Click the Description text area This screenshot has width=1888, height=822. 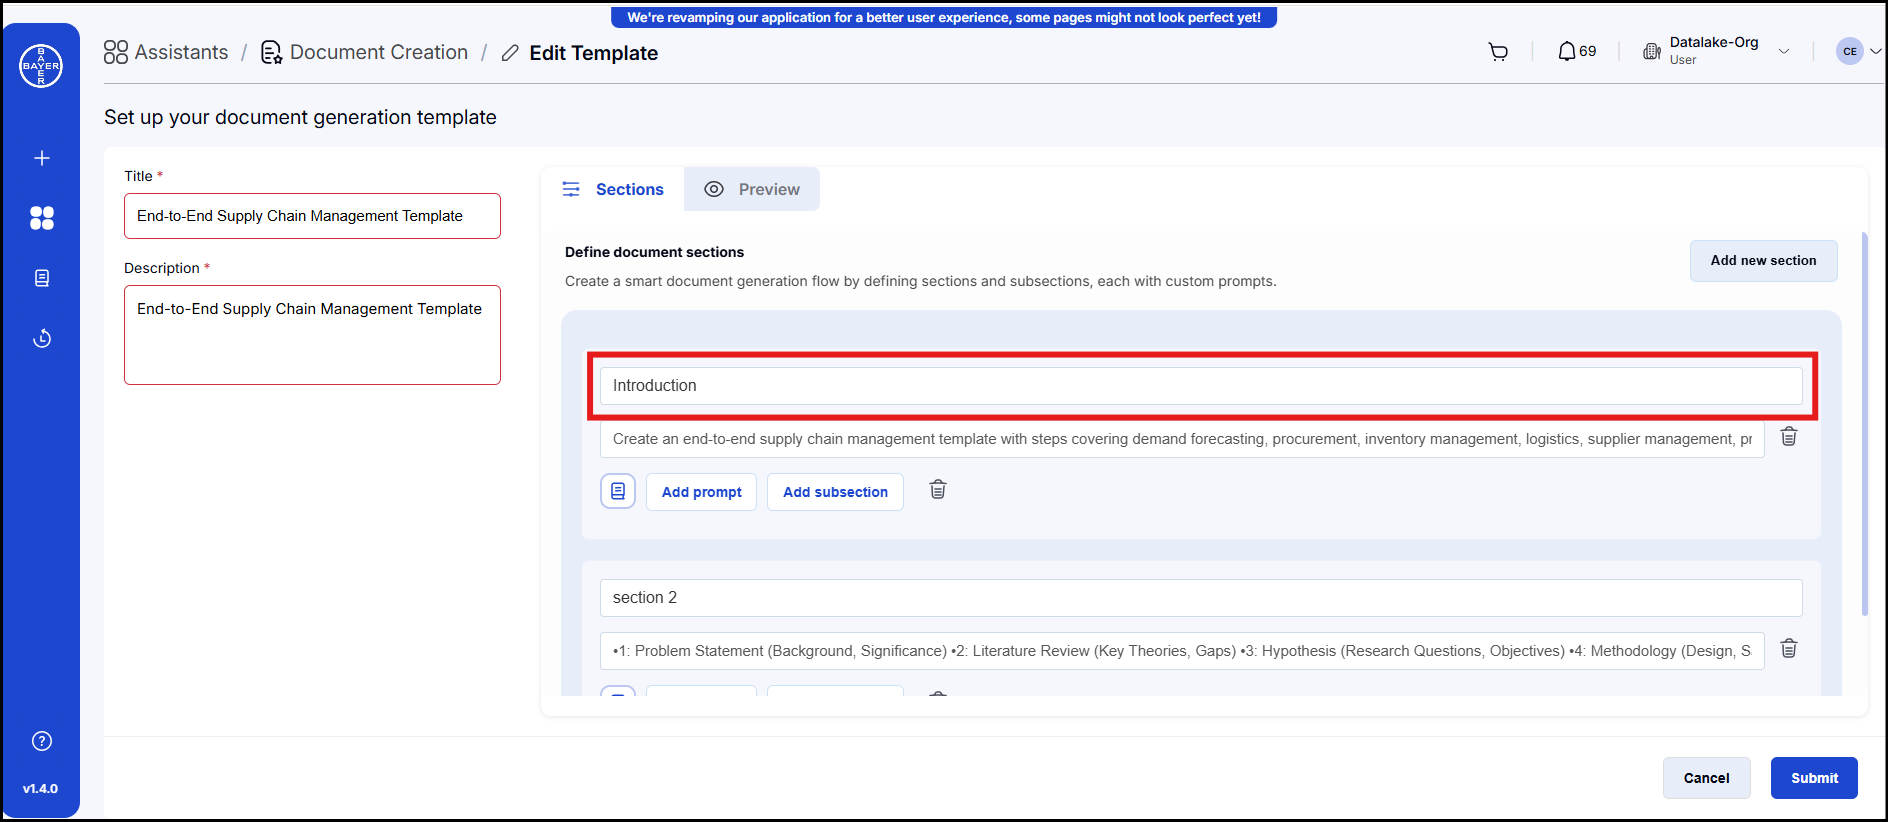click(x=312, y=335)
